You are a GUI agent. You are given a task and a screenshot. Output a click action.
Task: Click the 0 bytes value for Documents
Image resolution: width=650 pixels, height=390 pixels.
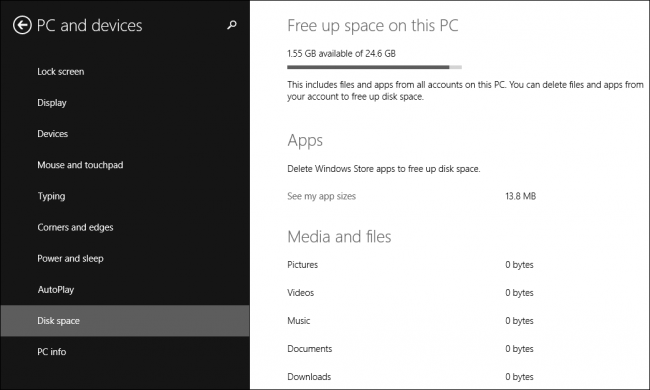519,349
